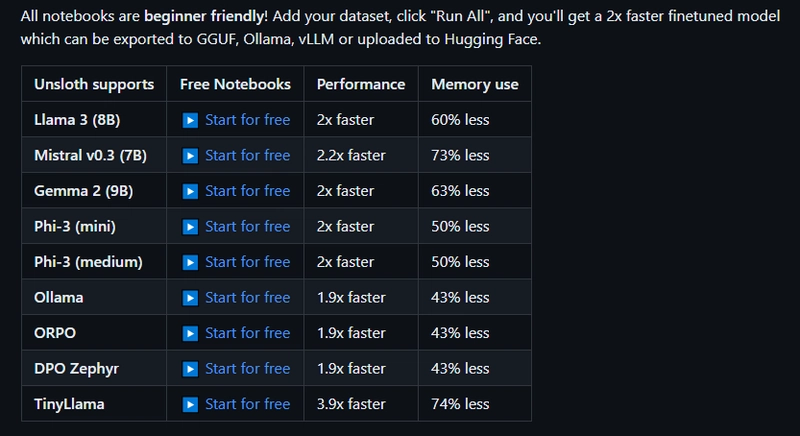This screenshot has height=436, width=800.
Task: Open Start for free link for DPO Zephyr
Action: pyautogui.click(x=247, y=368)
